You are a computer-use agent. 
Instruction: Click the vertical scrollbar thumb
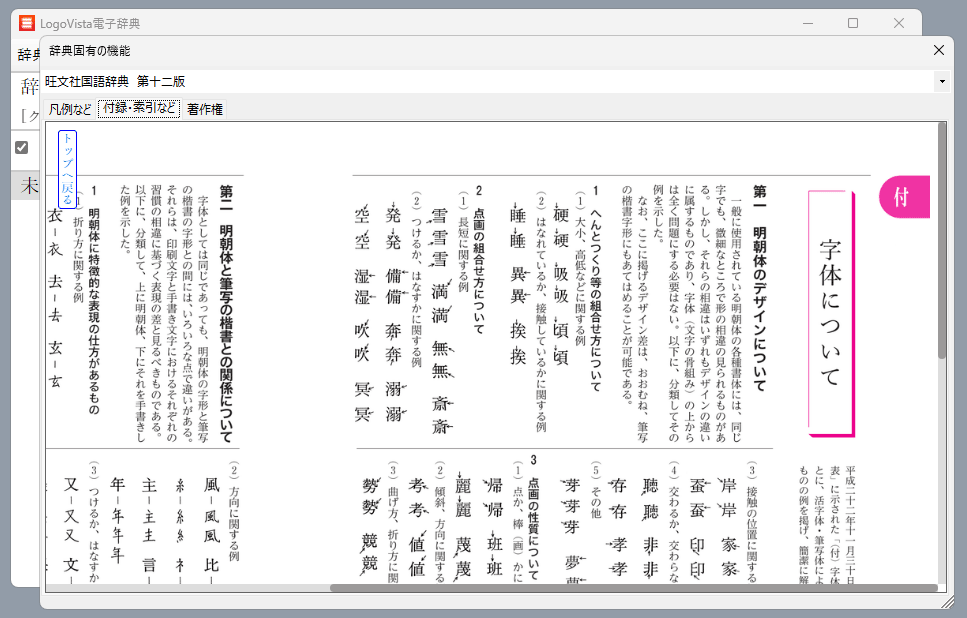pyautogui.click(x=941, y=241)
